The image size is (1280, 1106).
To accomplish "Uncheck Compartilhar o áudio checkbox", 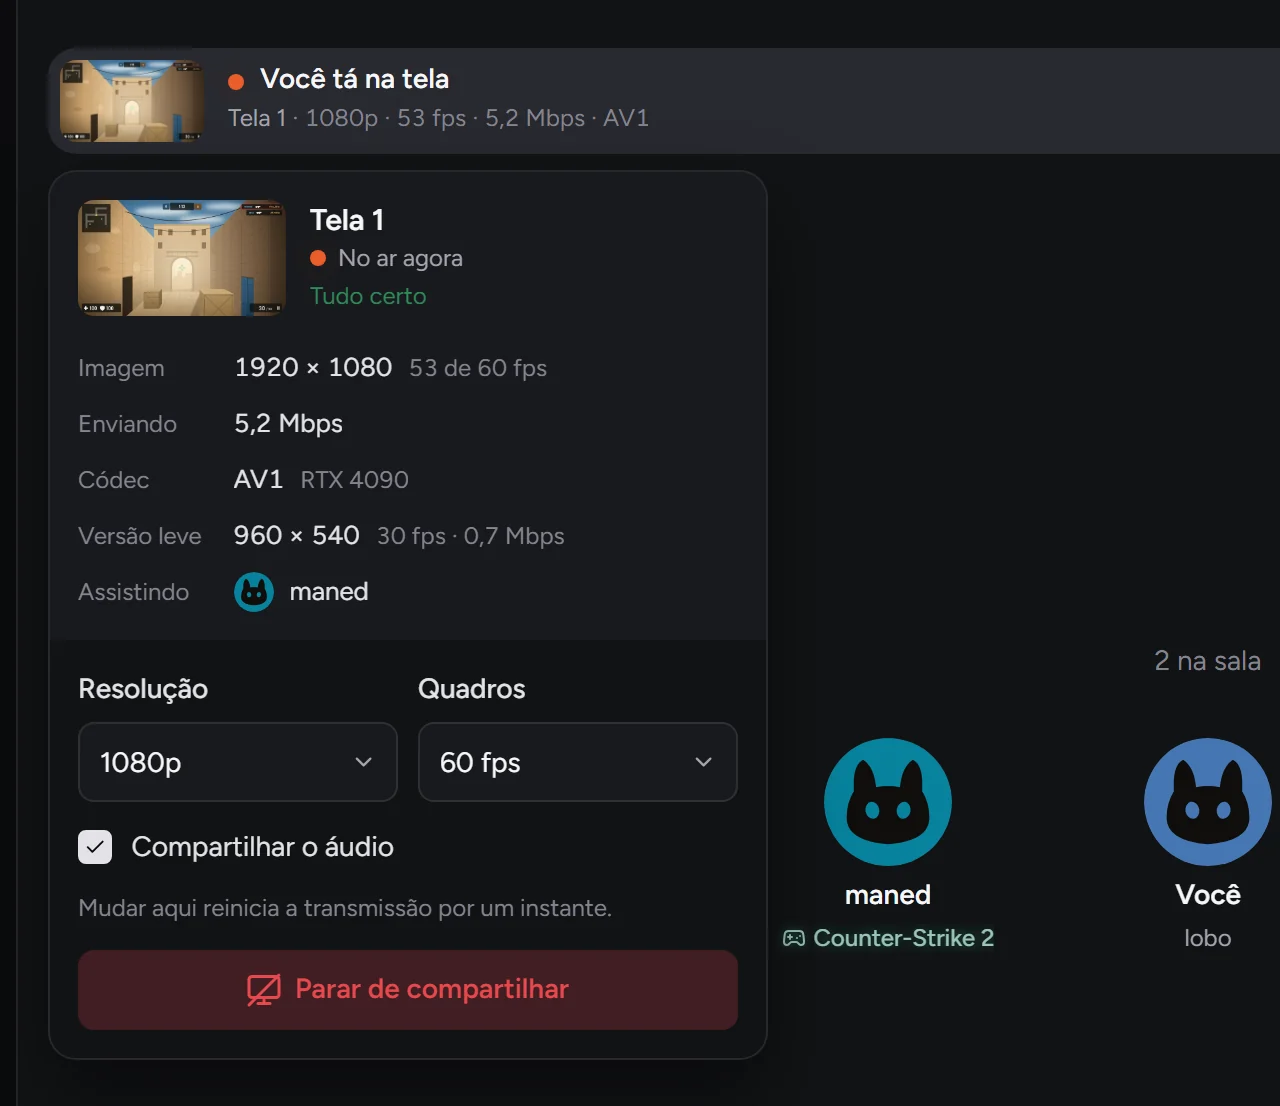I will (95, 847).
